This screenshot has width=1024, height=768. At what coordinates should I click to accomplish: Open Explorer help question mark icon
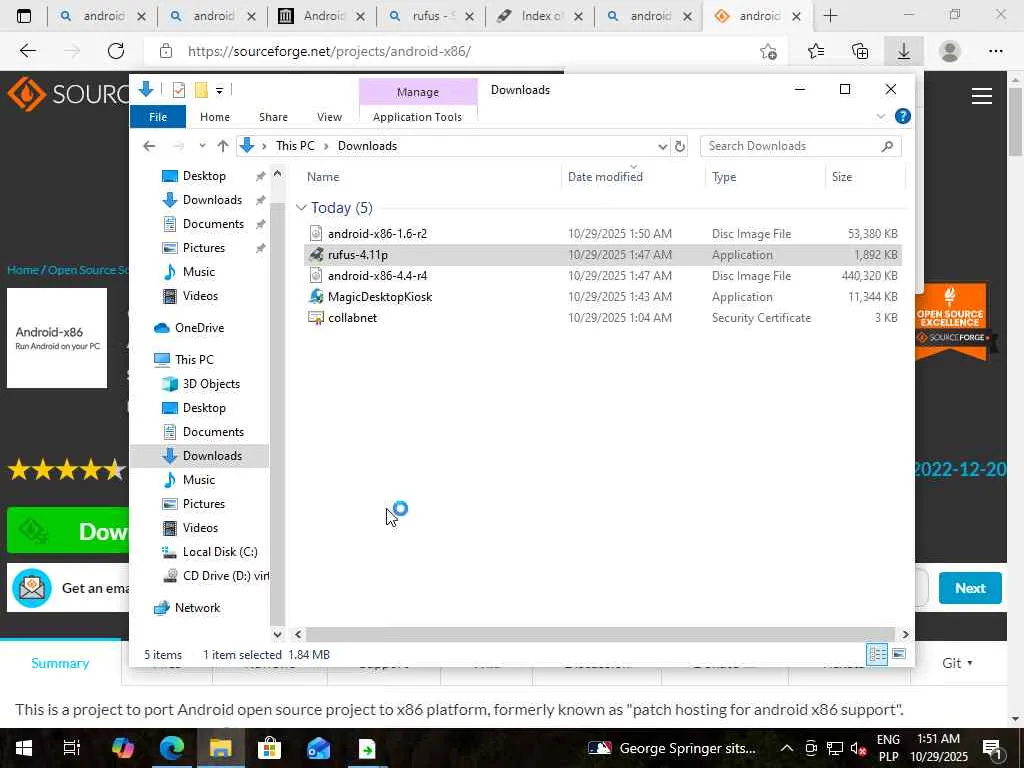[x=903, y=116]
